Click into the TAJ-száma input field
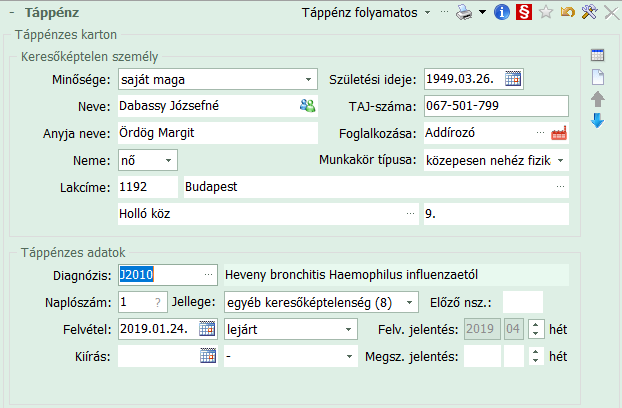 click(495, 105)
